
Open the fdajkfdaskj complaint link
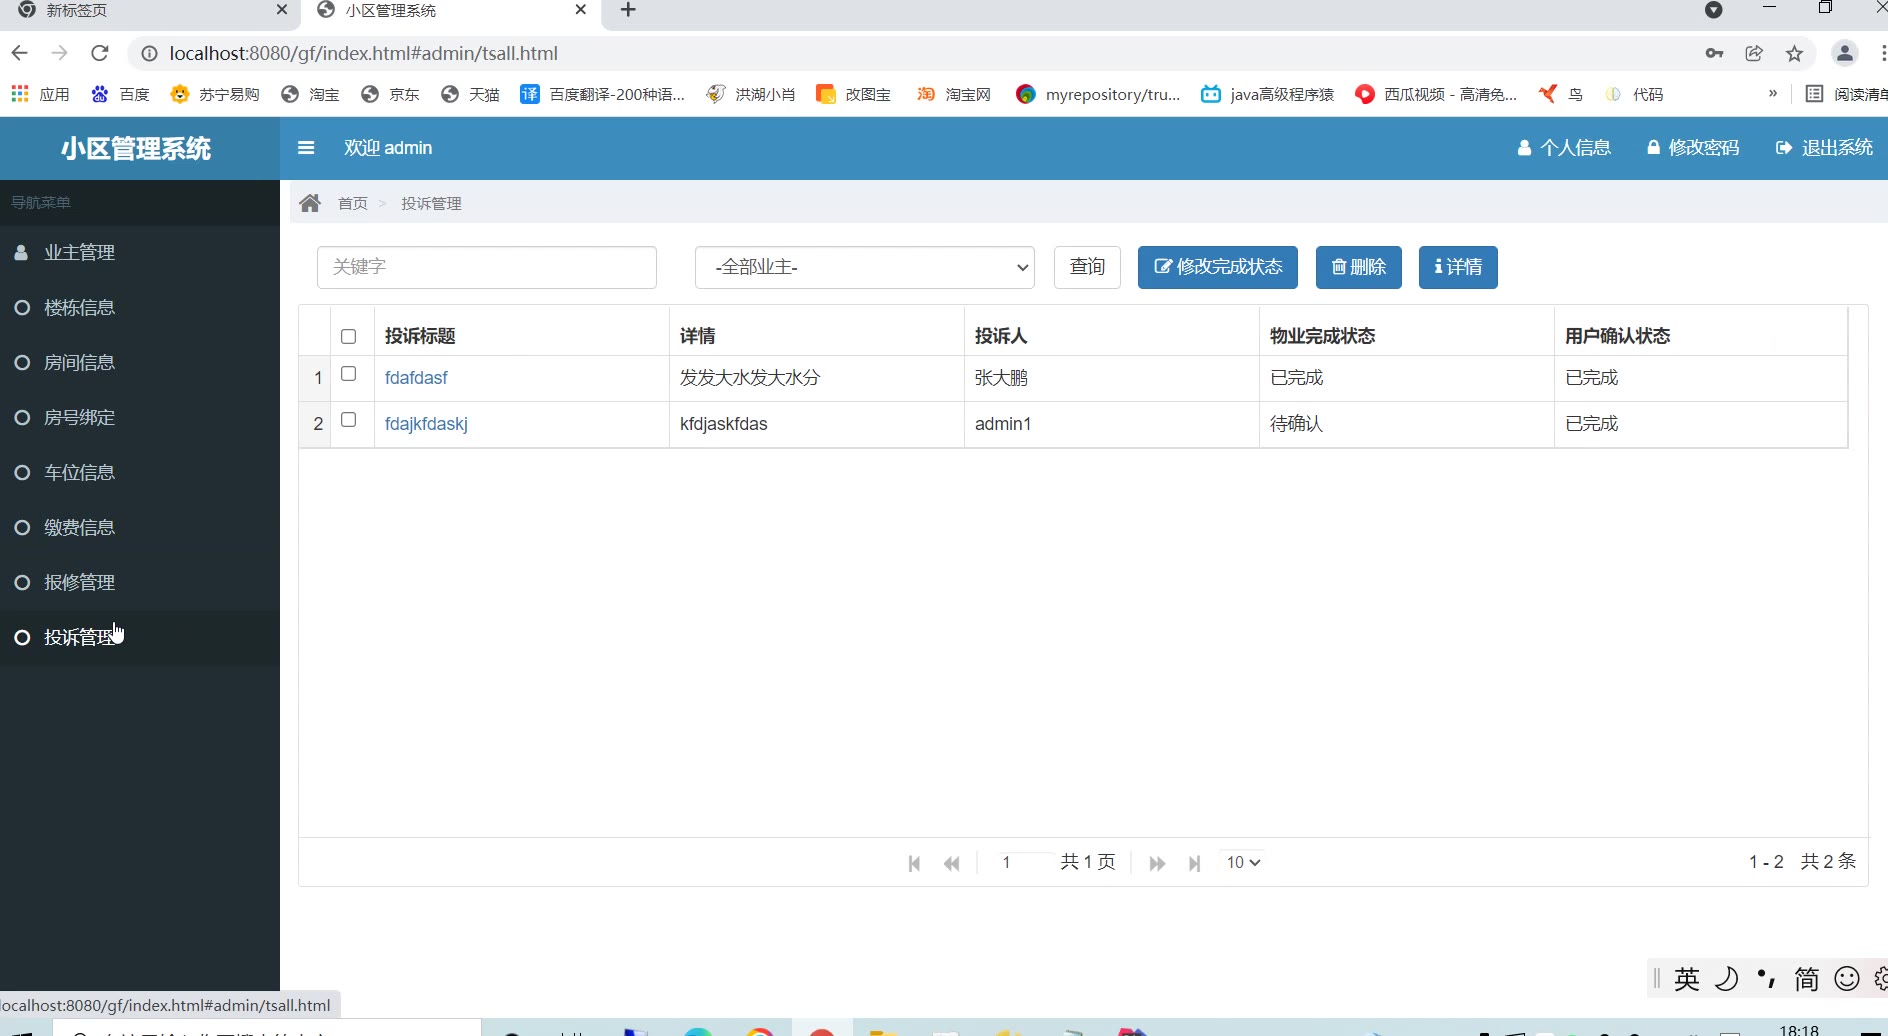(426, 424)
